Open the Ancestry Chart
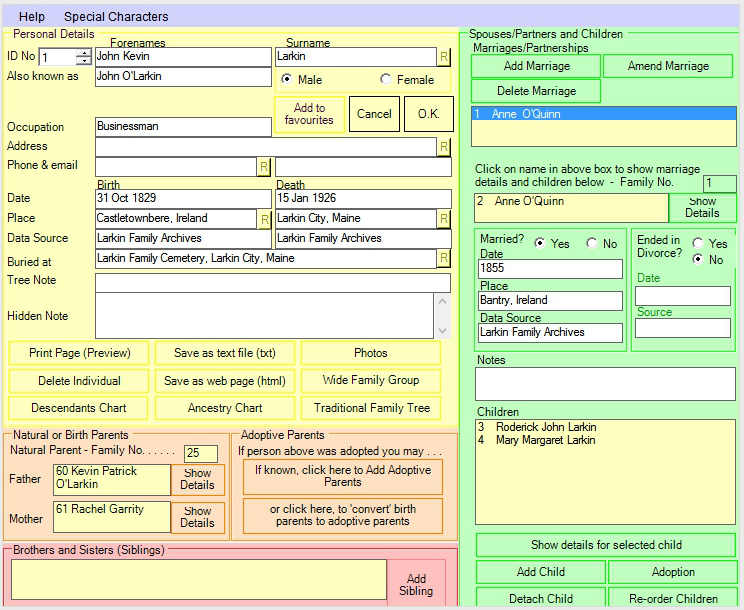744x610 pixels. pos(225,408)
